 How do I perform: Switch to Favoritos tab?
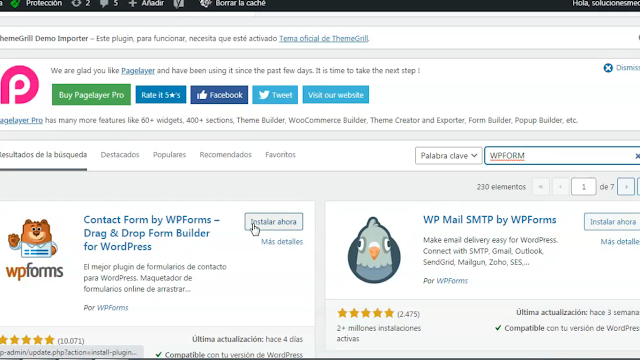[280, 155]
